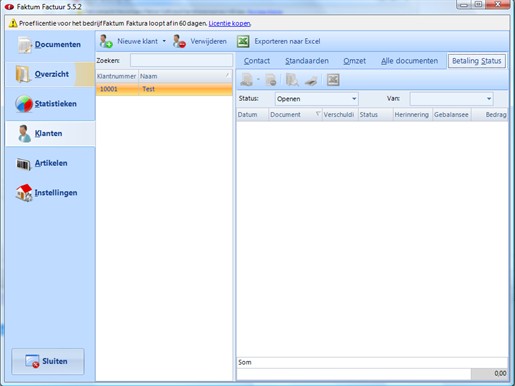Click the greyed print icon
Viewport: 515px width, 386px height.
311,80
